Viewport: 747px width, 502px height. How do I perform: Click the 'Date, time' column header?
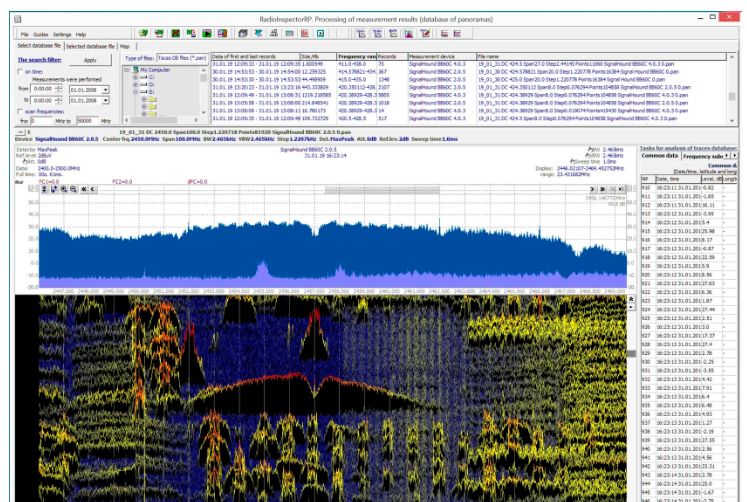click(677, 179)
